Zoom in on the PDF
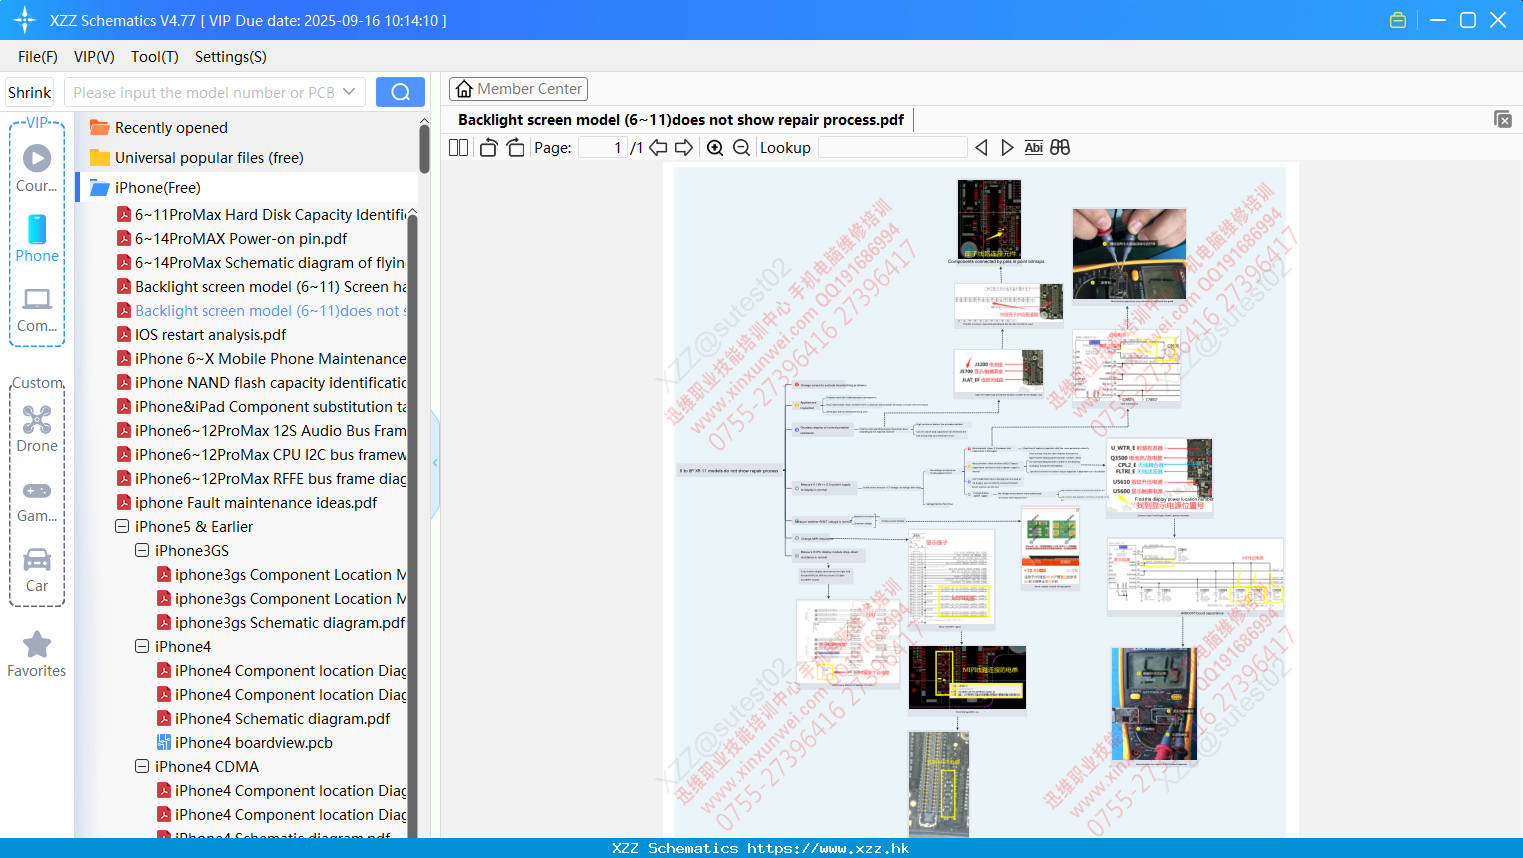This screenshot has height=858, width=1523. pyautogui.click(x=715, y=148)
